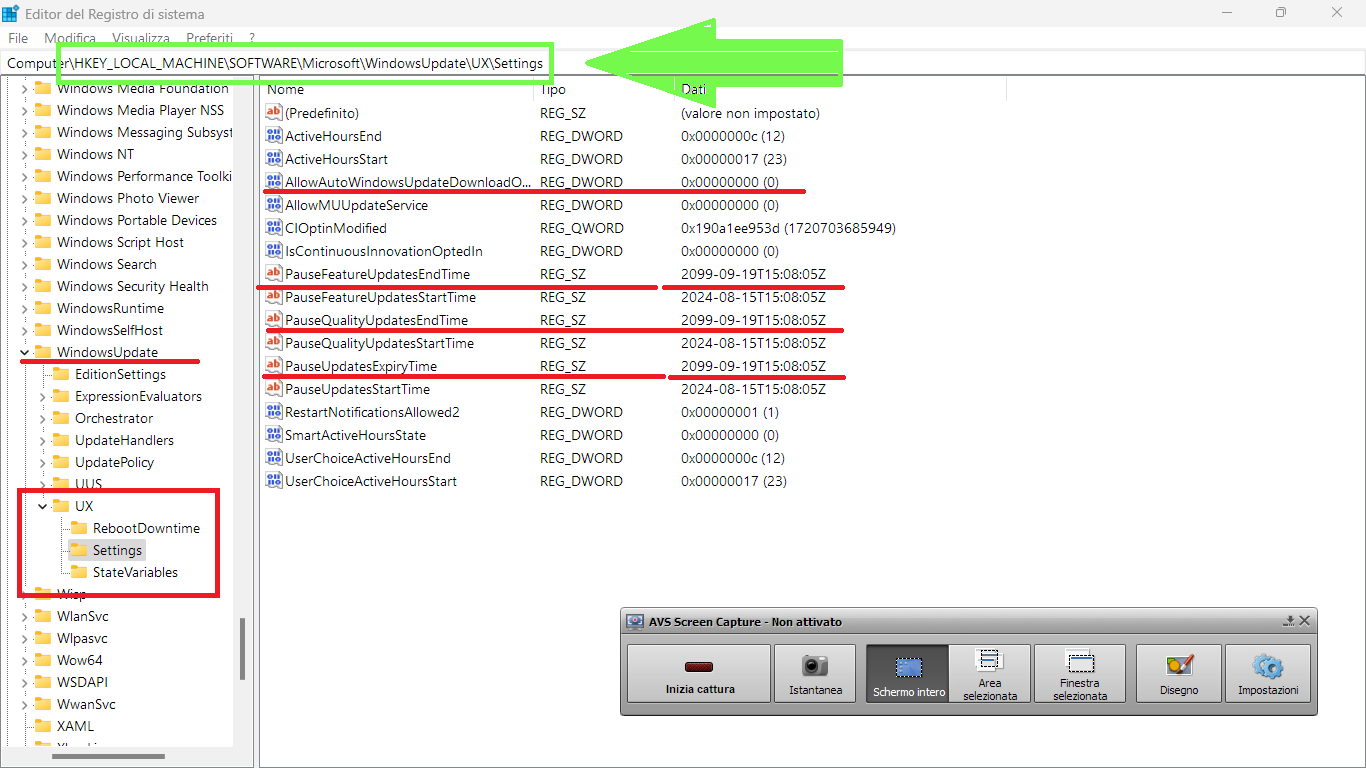Click the UserChoiceActiveHoursStart value icon

[274, 481]
